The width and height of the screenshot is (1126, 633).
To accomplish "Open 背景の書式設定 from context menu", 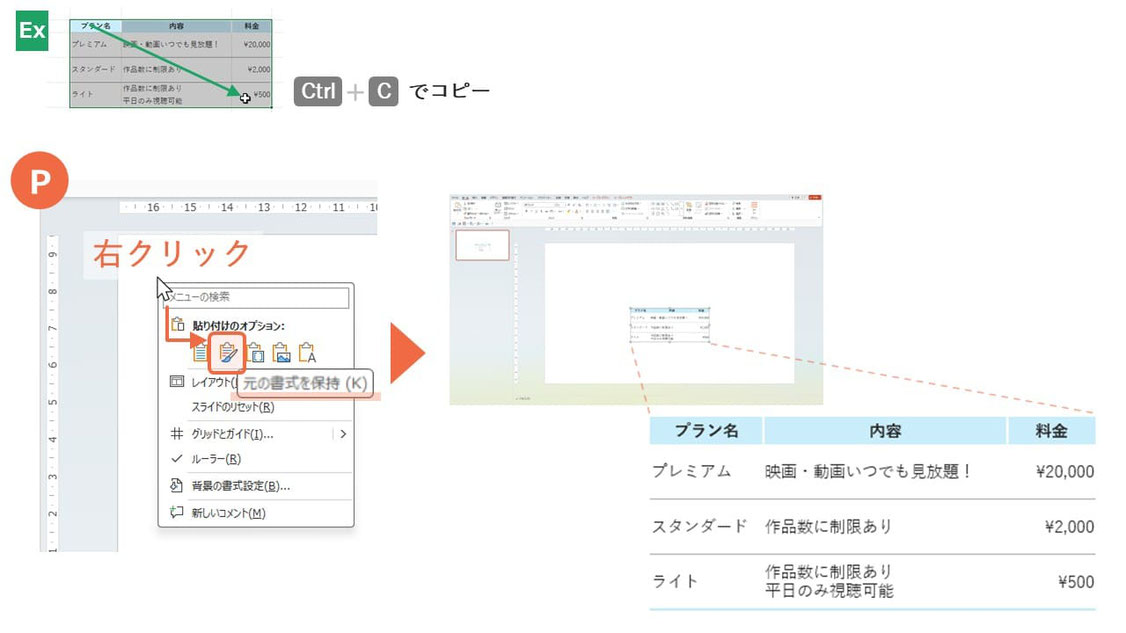I will tap(241, 486).
